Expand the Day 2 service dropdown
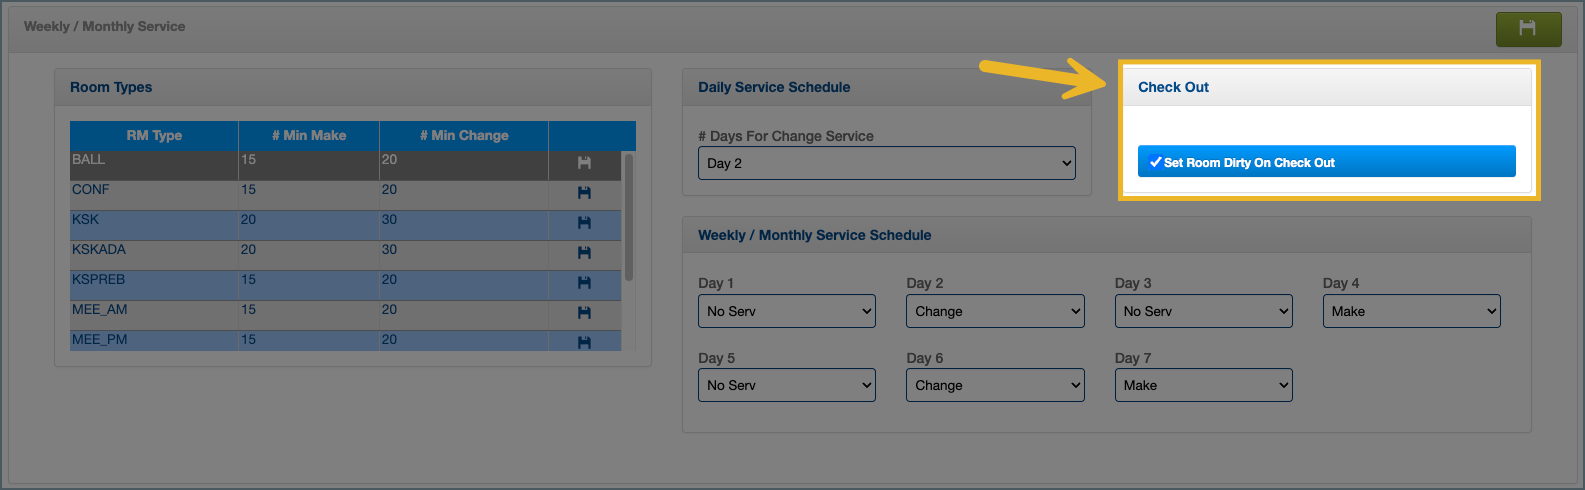The height and width of the screenshot is (490, 1585). coord(995,311)
